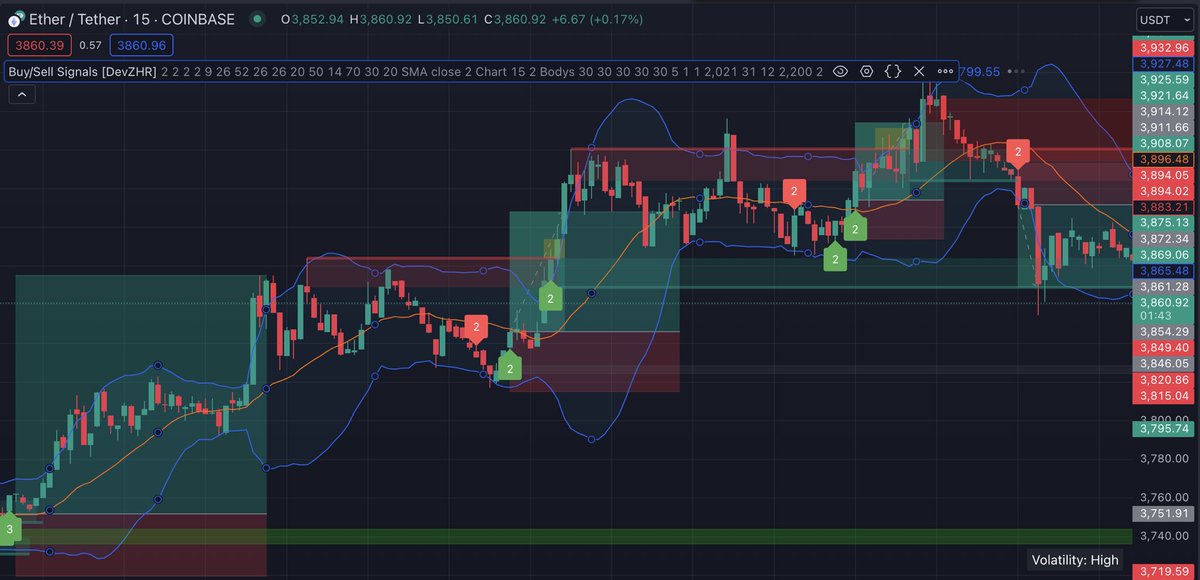Screen dimensions: 1200x580
Task: Remove the Buy/Sell Signals indicator with X
Action: 919,71
